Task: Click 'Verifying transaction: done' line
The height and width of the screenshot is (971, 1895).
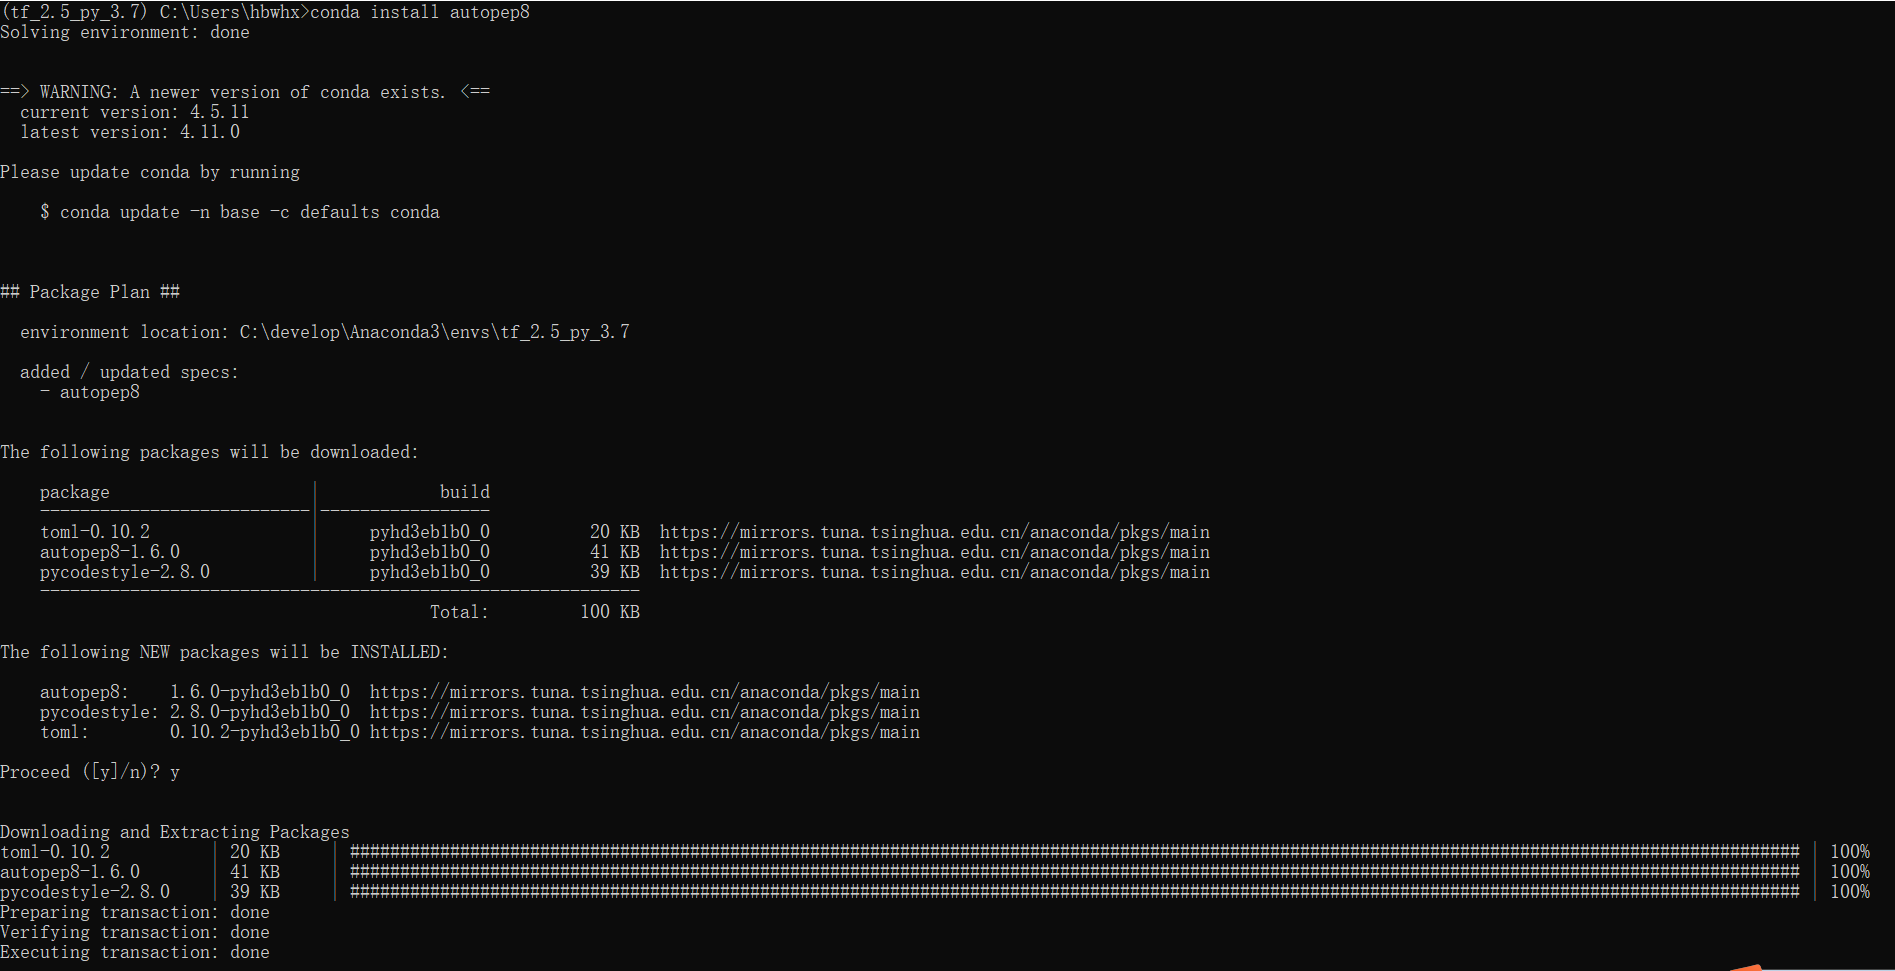Action: [x=135, y=932]
